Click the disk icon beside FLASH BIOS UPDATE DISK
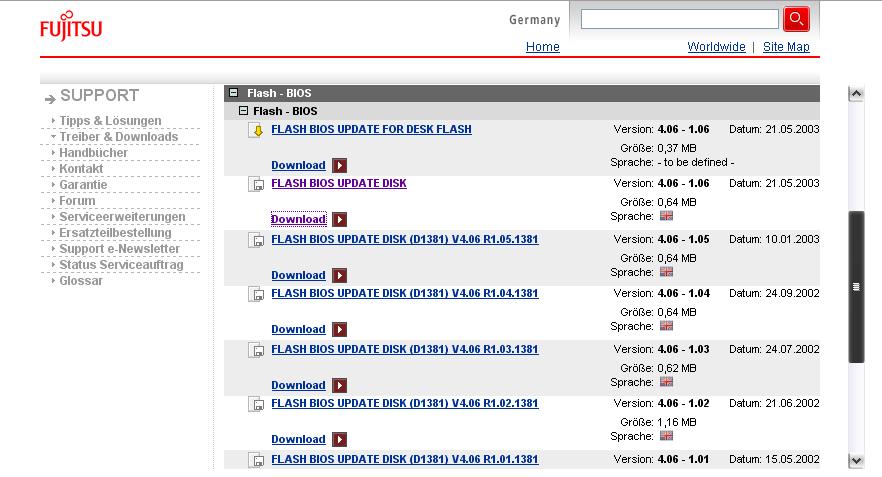 pos(256,184)
